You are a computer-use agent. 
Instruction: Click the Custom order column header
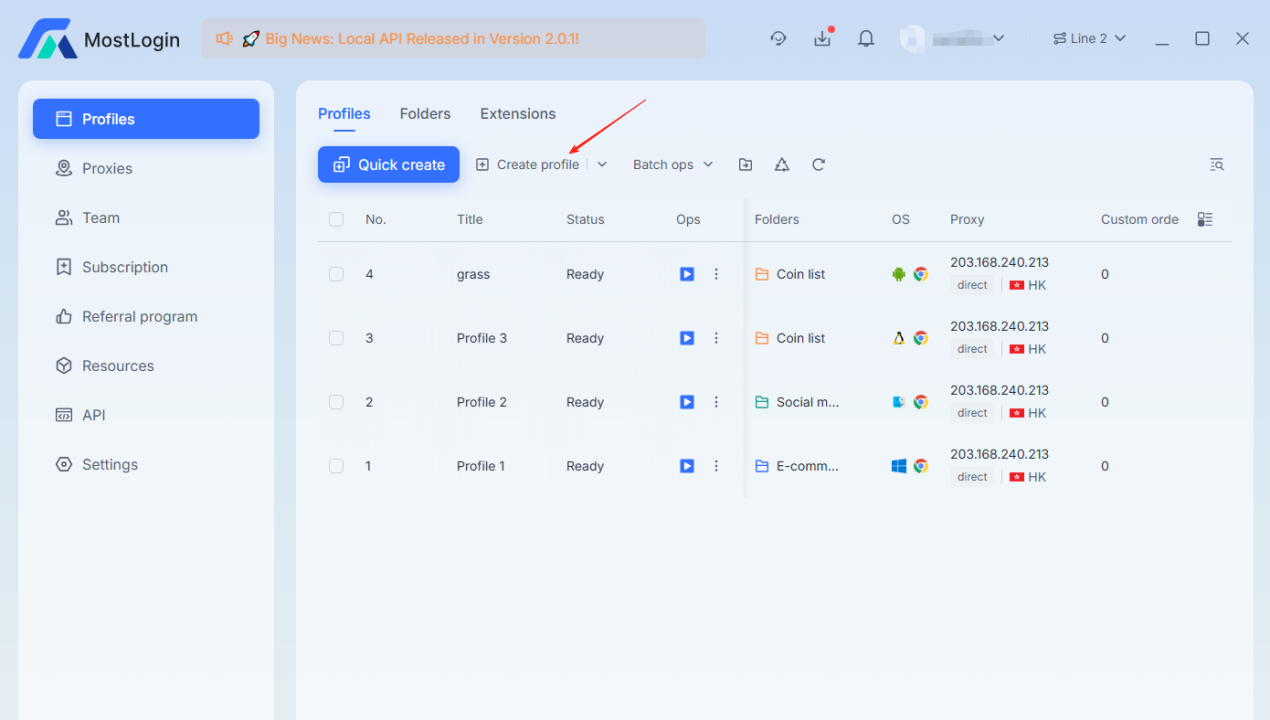(1140, 219)
